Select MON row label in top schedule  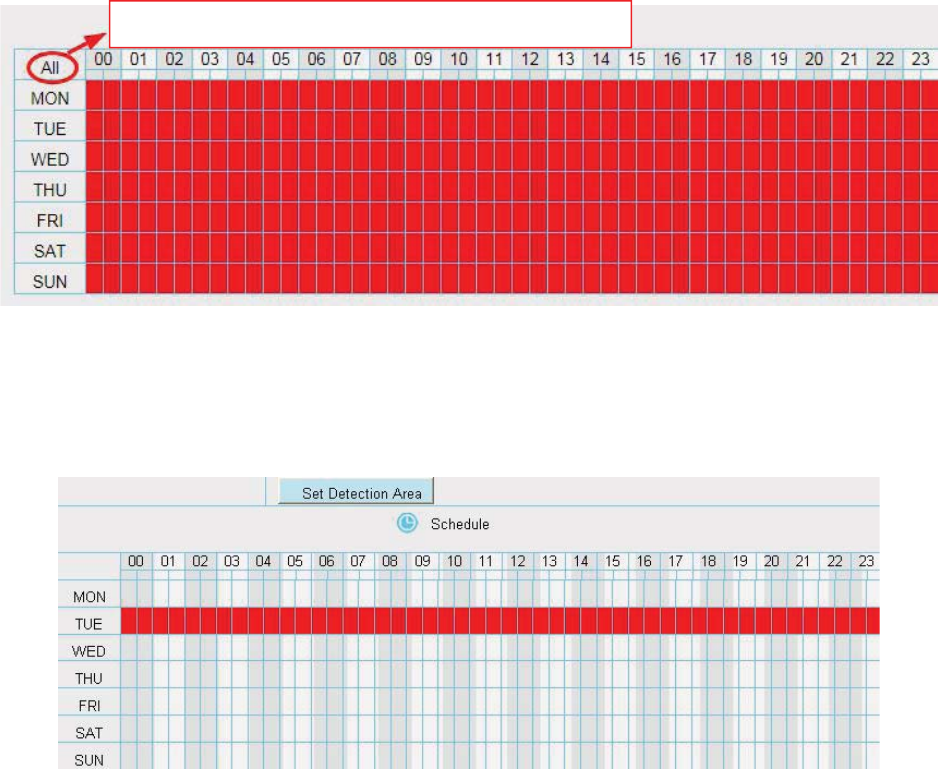50,99
